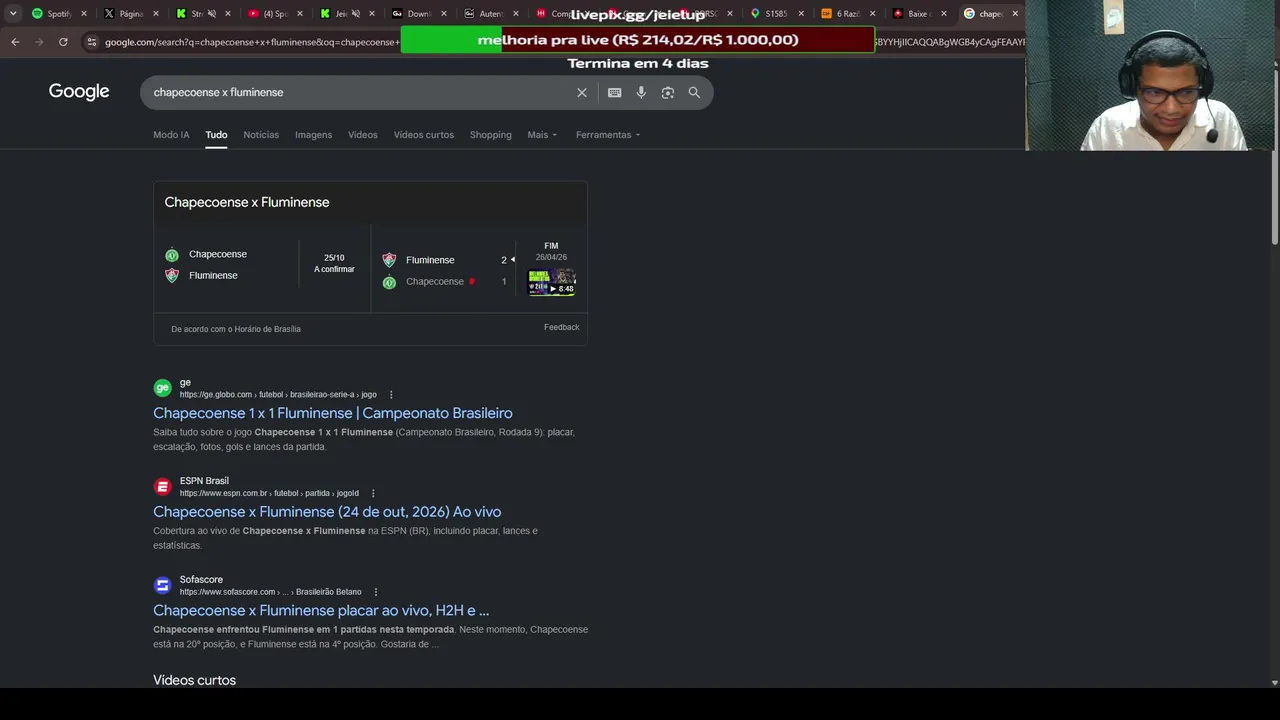
Task: Open the espn.com.br URL breadcrumb
Action: click(269, 493)
